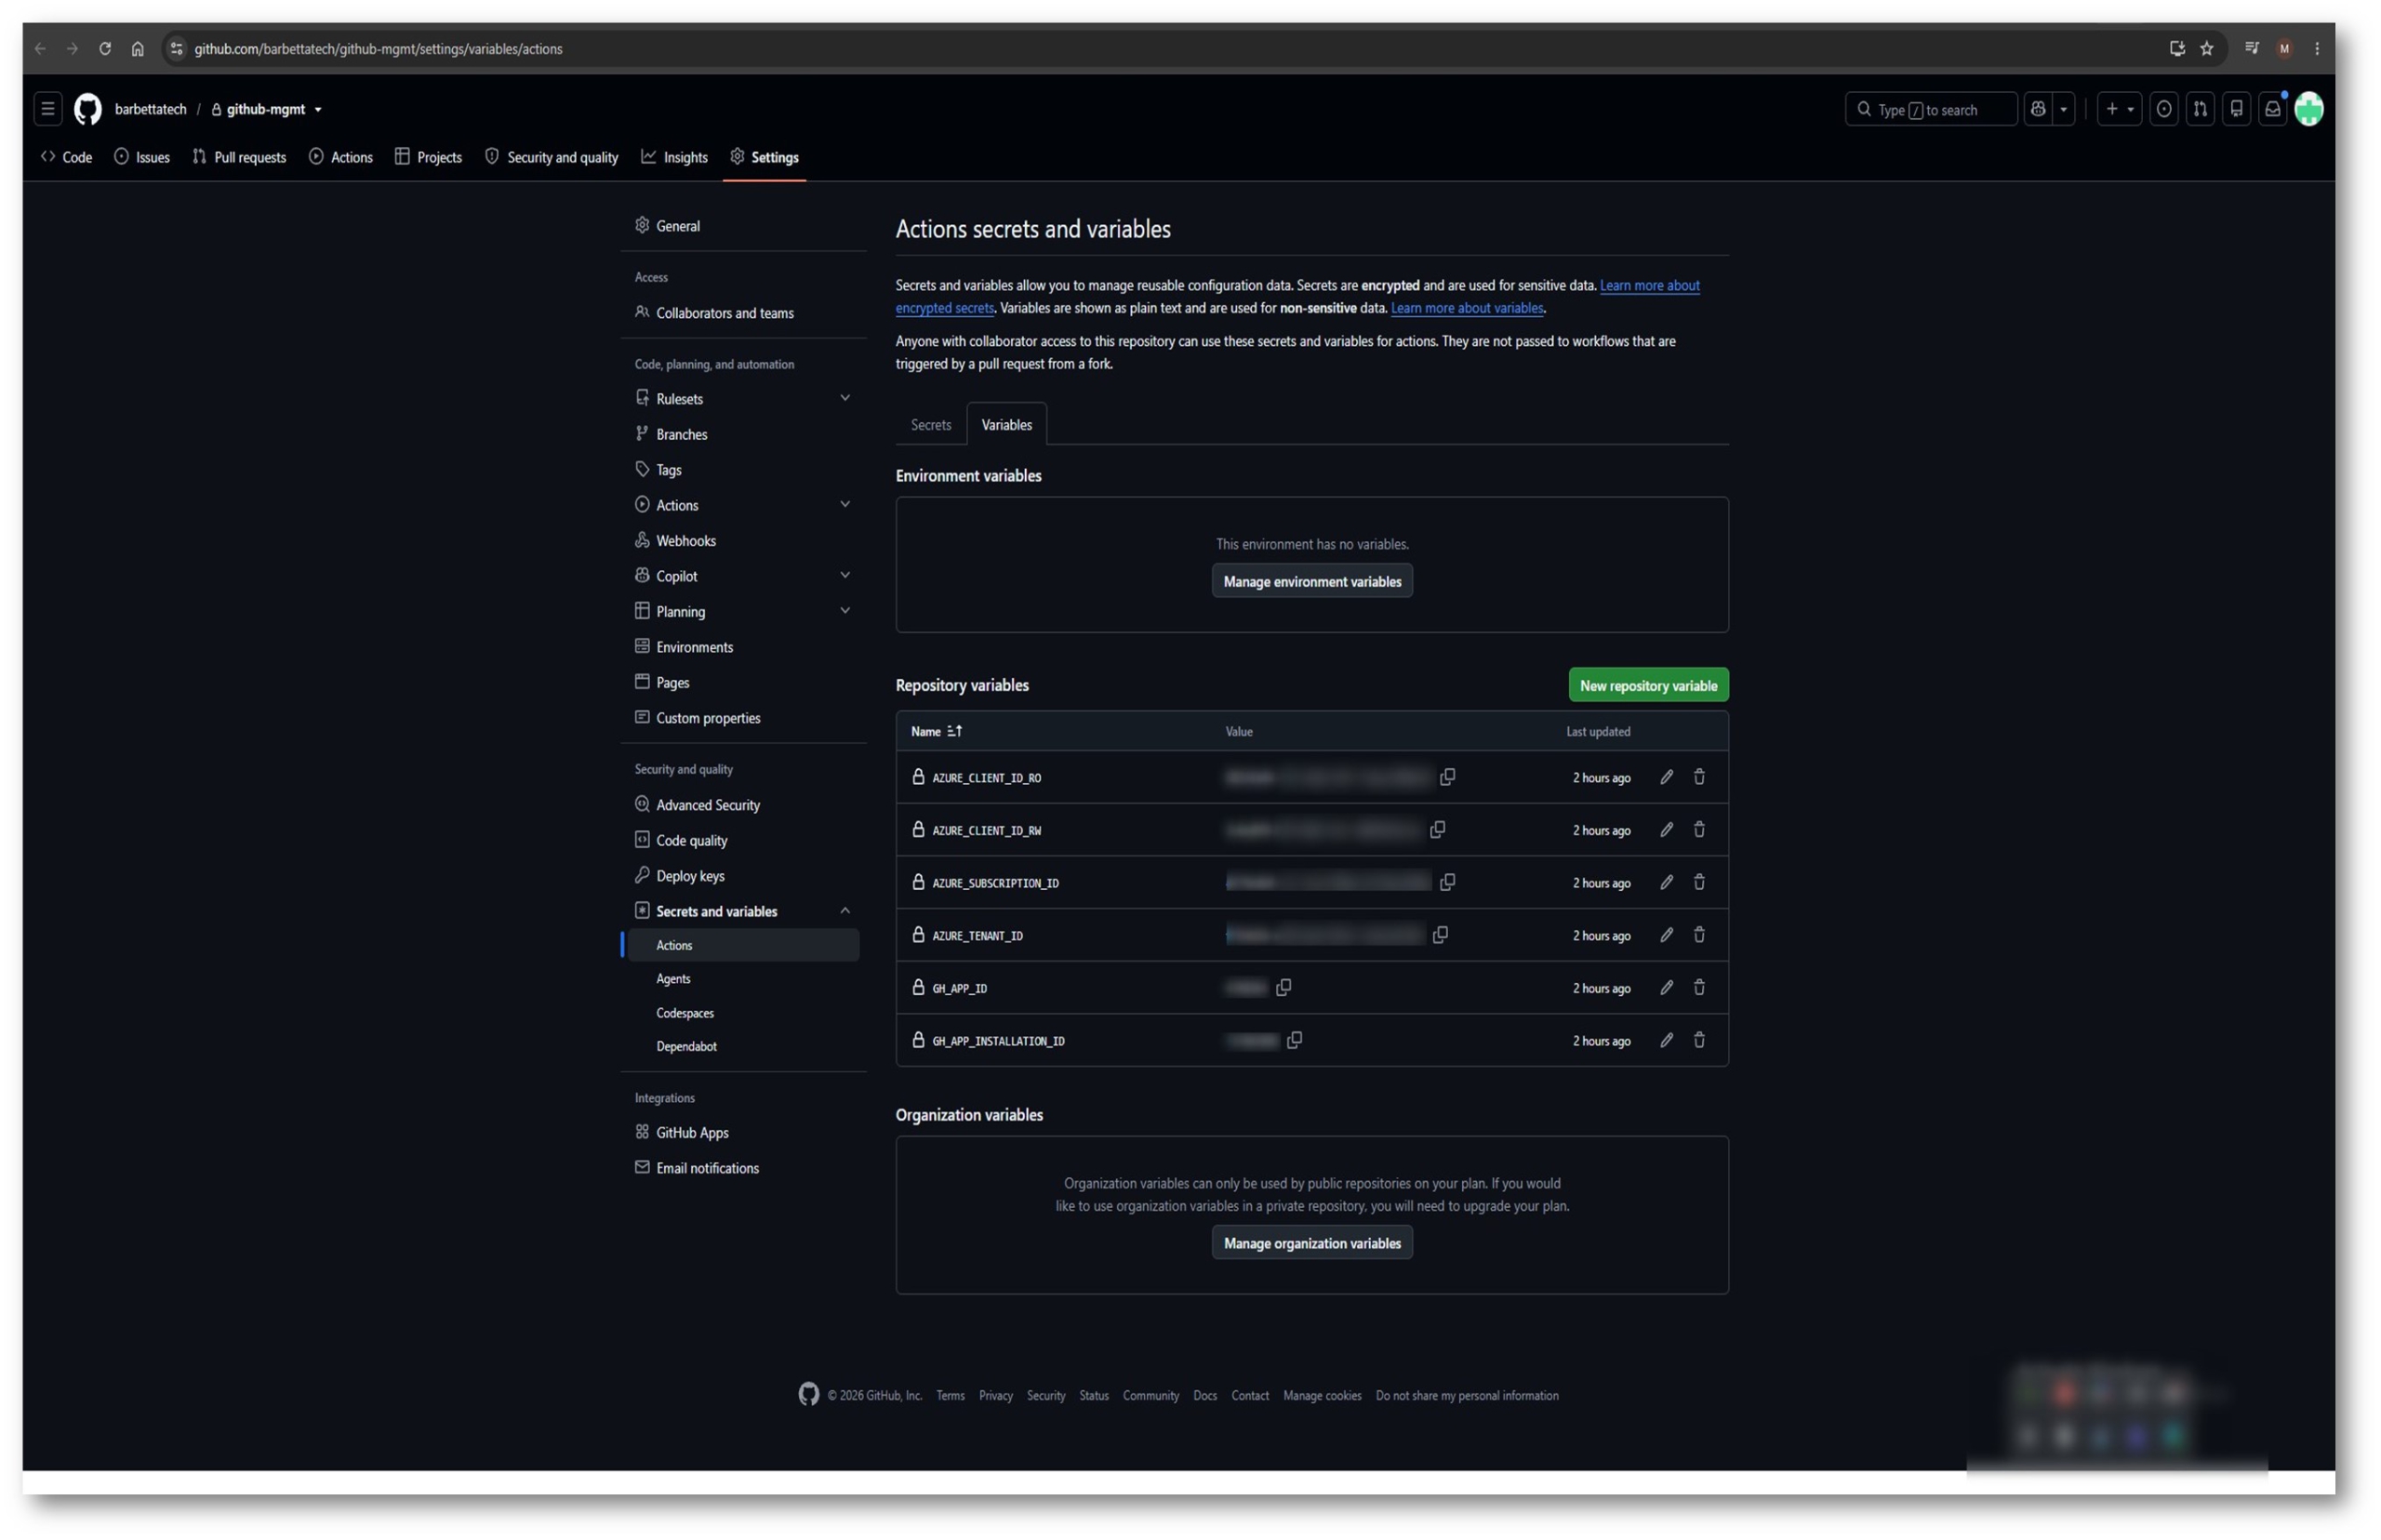Delete the GH_APP_INSTALLATION_ID variable
The image size is (2381, 1540).
1698,1040
